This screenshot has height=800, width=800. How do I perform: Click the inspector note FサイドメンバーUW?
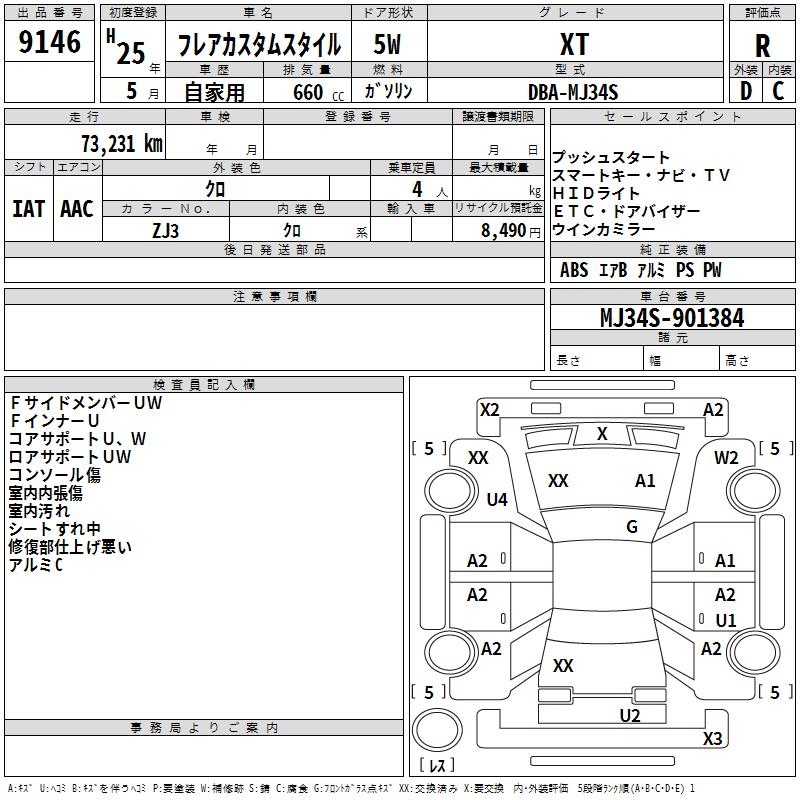85,403
